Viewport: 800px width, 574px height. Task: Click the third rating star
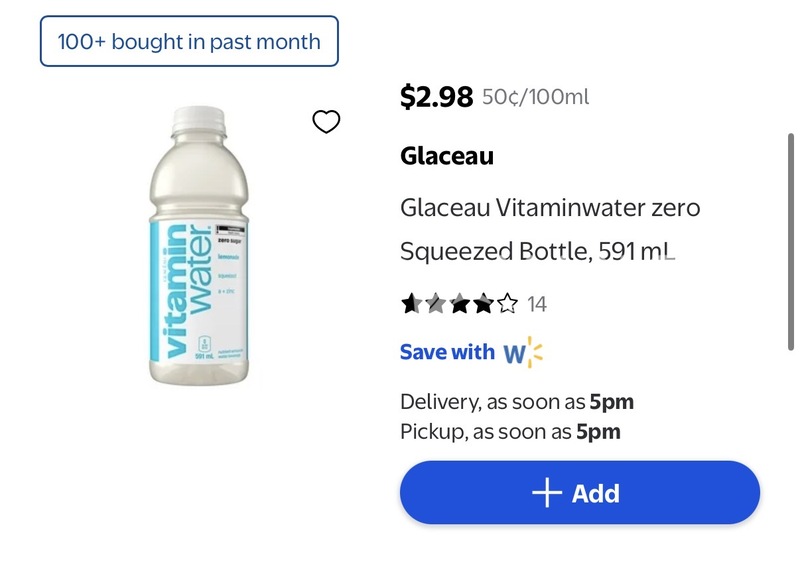pos(460,304)
